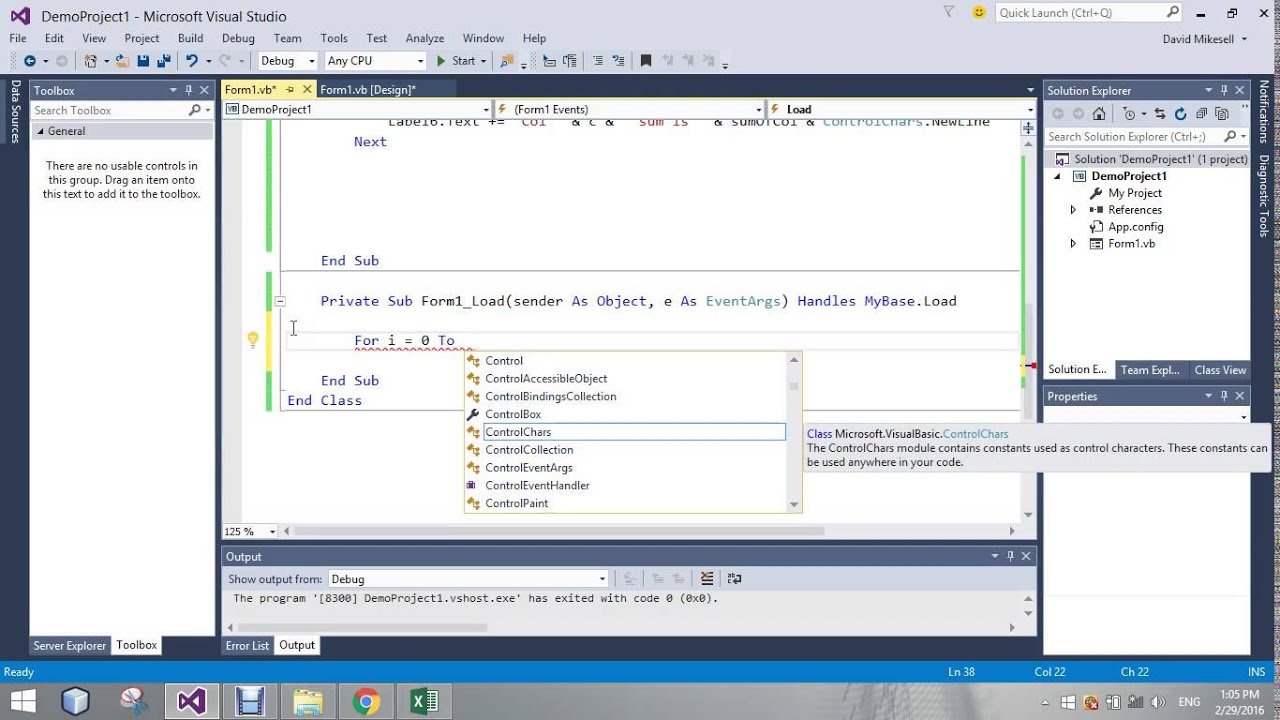This screenshot has height=720, width=1280.
Task: Click the New Project toolbar icon
Action: (x=91, y=61)
